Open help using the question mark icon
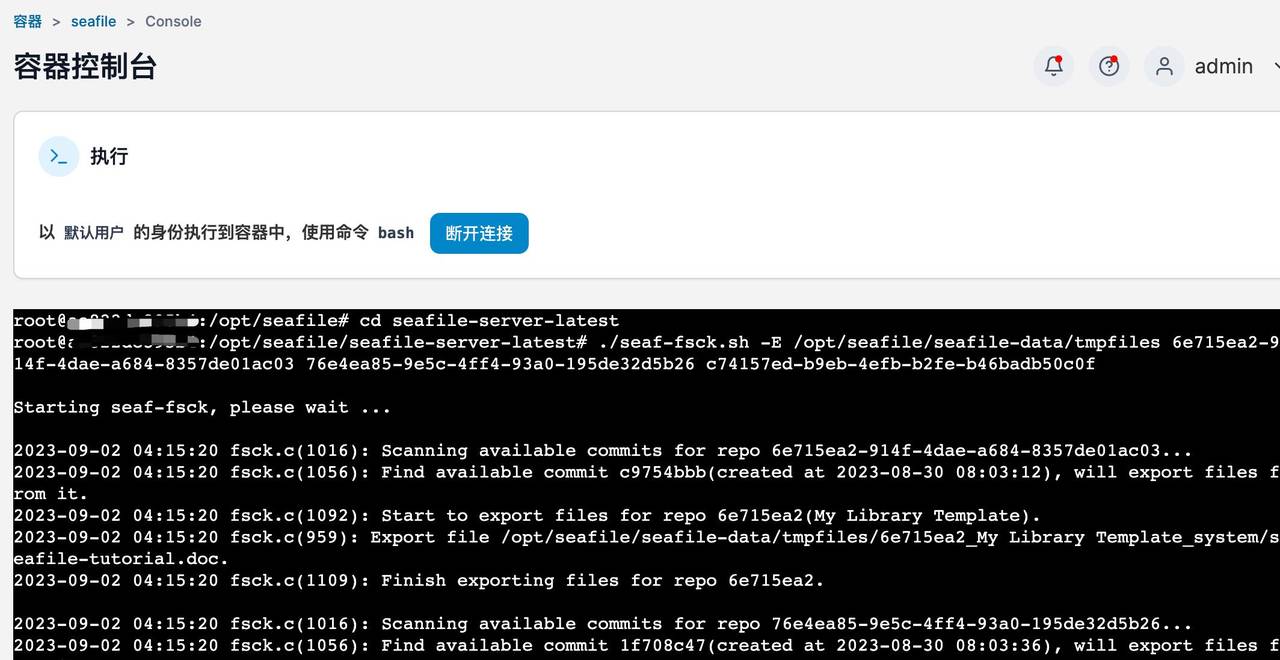The image size is (1280, 660). [x=1109, y=64]
